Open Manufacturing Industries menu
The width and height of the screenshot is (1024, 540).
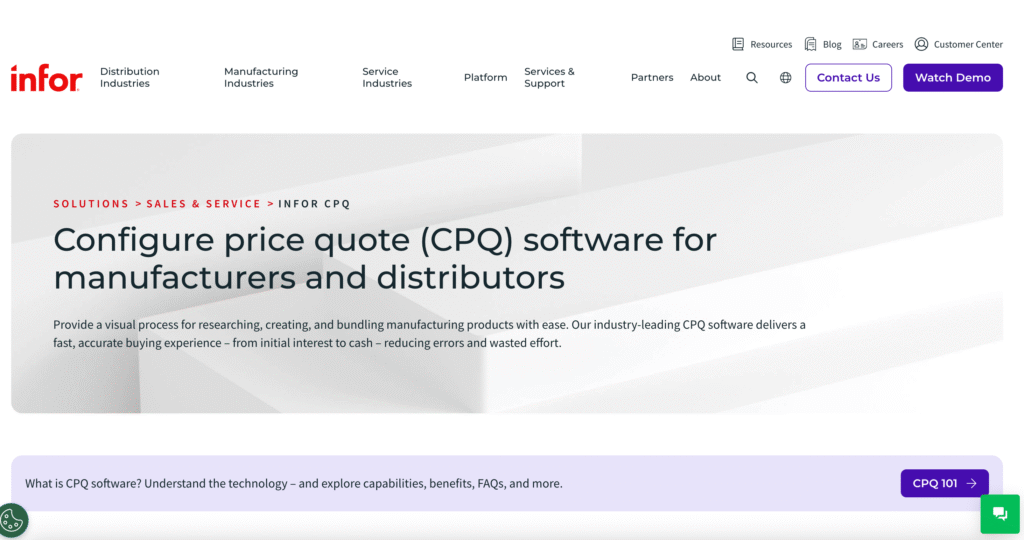261,78
